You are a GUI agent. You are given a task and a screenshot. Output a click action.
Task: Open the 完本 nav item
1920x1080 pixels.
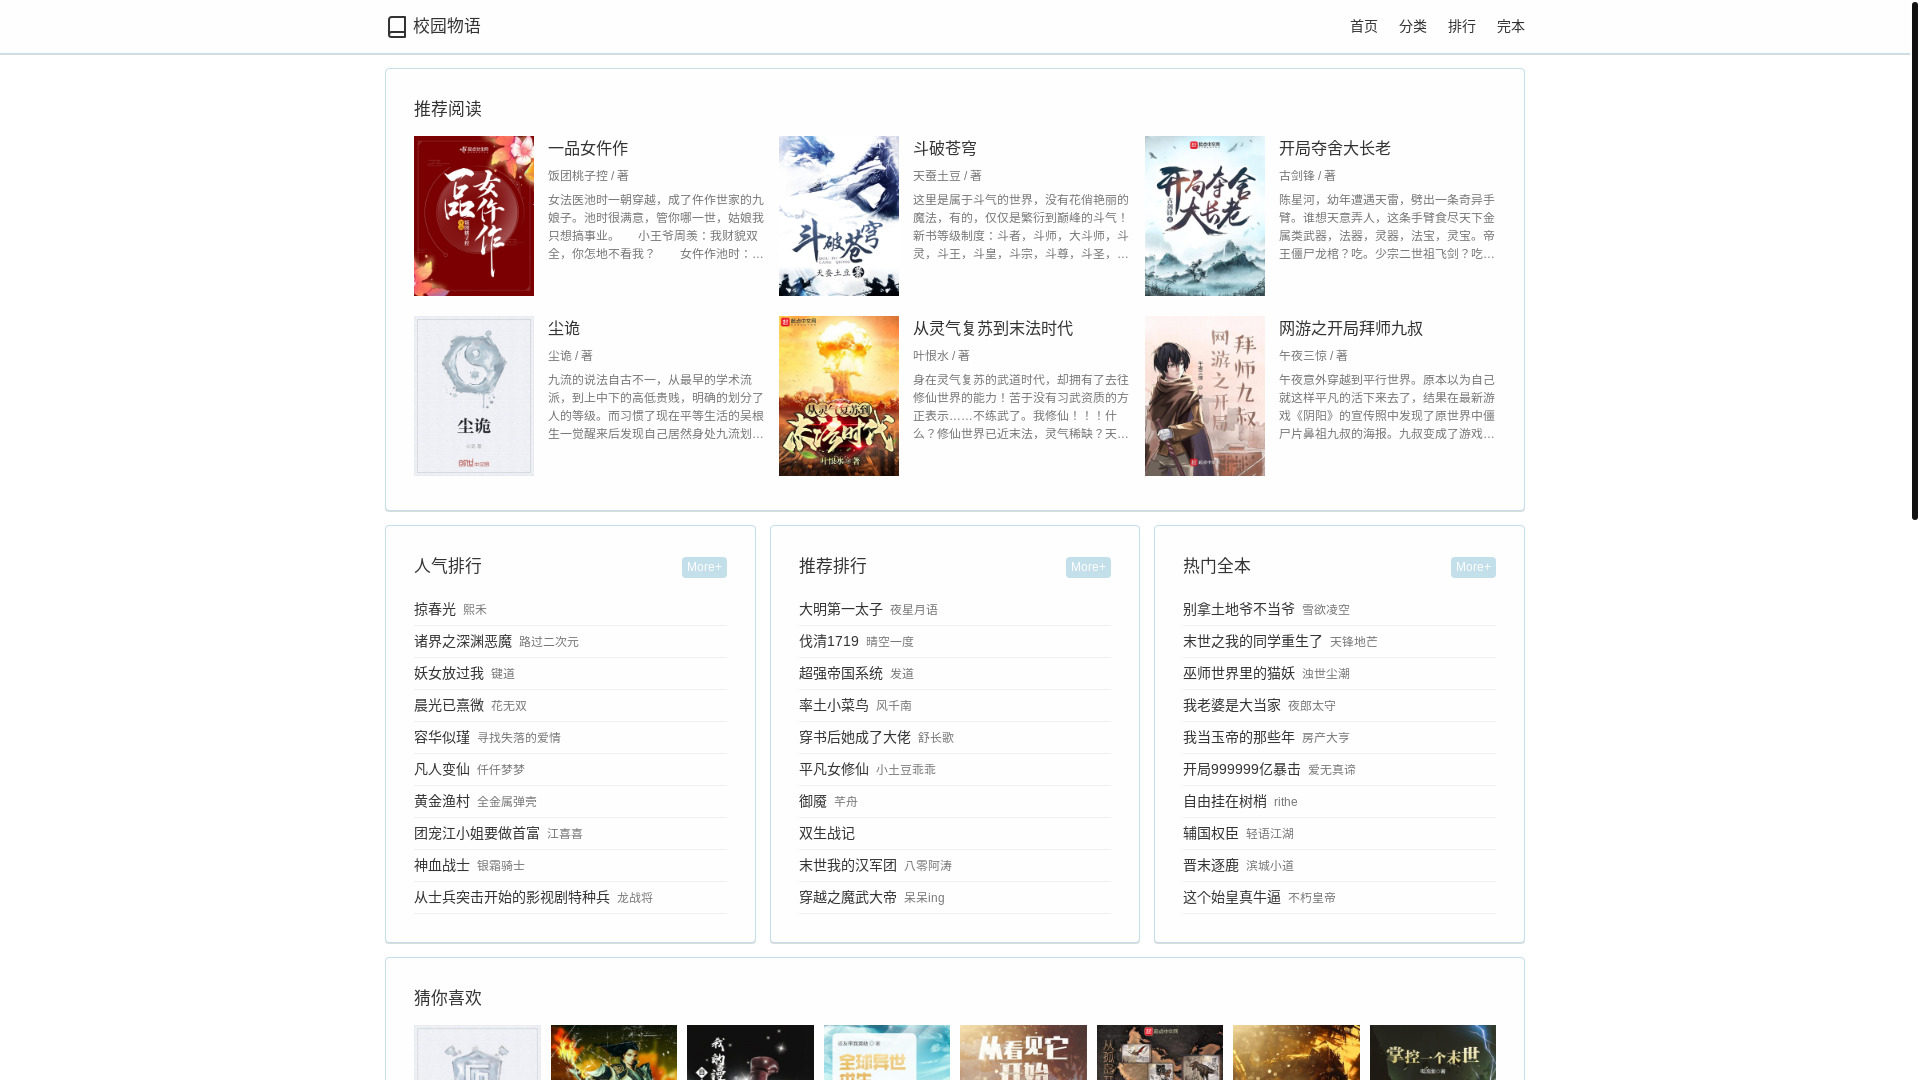coord(1510,27)
